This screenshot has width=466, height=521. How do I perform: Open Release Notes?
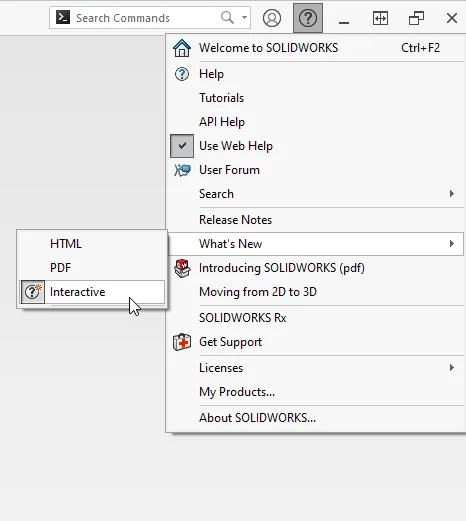tap(316, 220)
